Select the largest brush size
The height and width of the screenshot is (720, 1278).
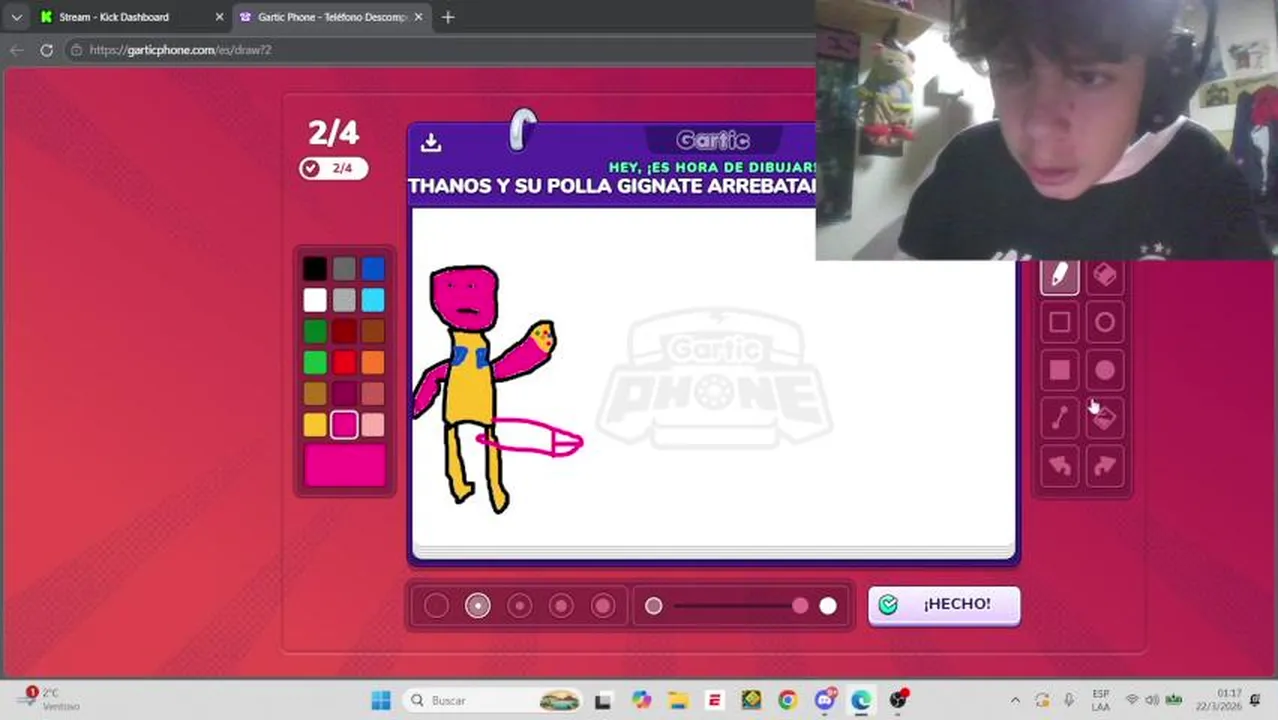pos(603,605)
